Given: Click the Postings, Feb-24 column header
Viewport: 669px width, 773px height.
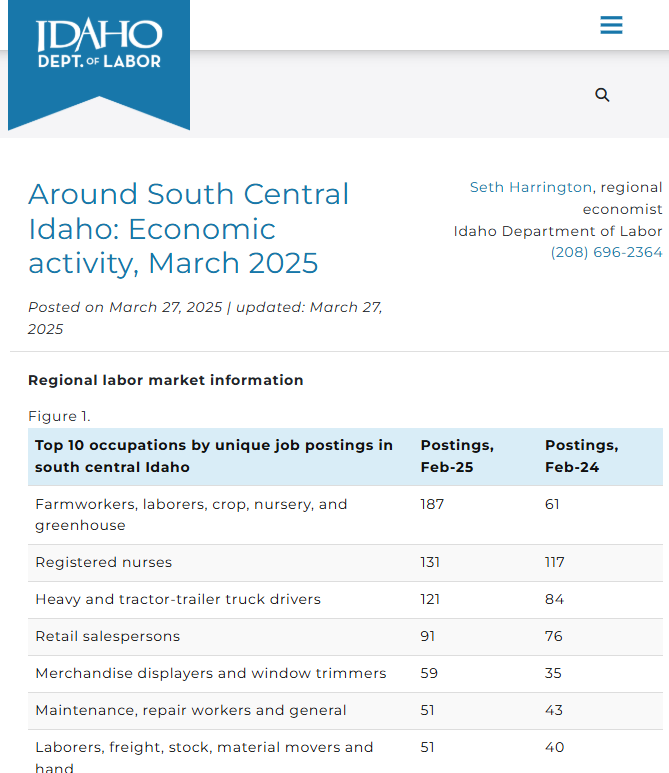Looking at the screenshot, I should [x=582, y=456].
